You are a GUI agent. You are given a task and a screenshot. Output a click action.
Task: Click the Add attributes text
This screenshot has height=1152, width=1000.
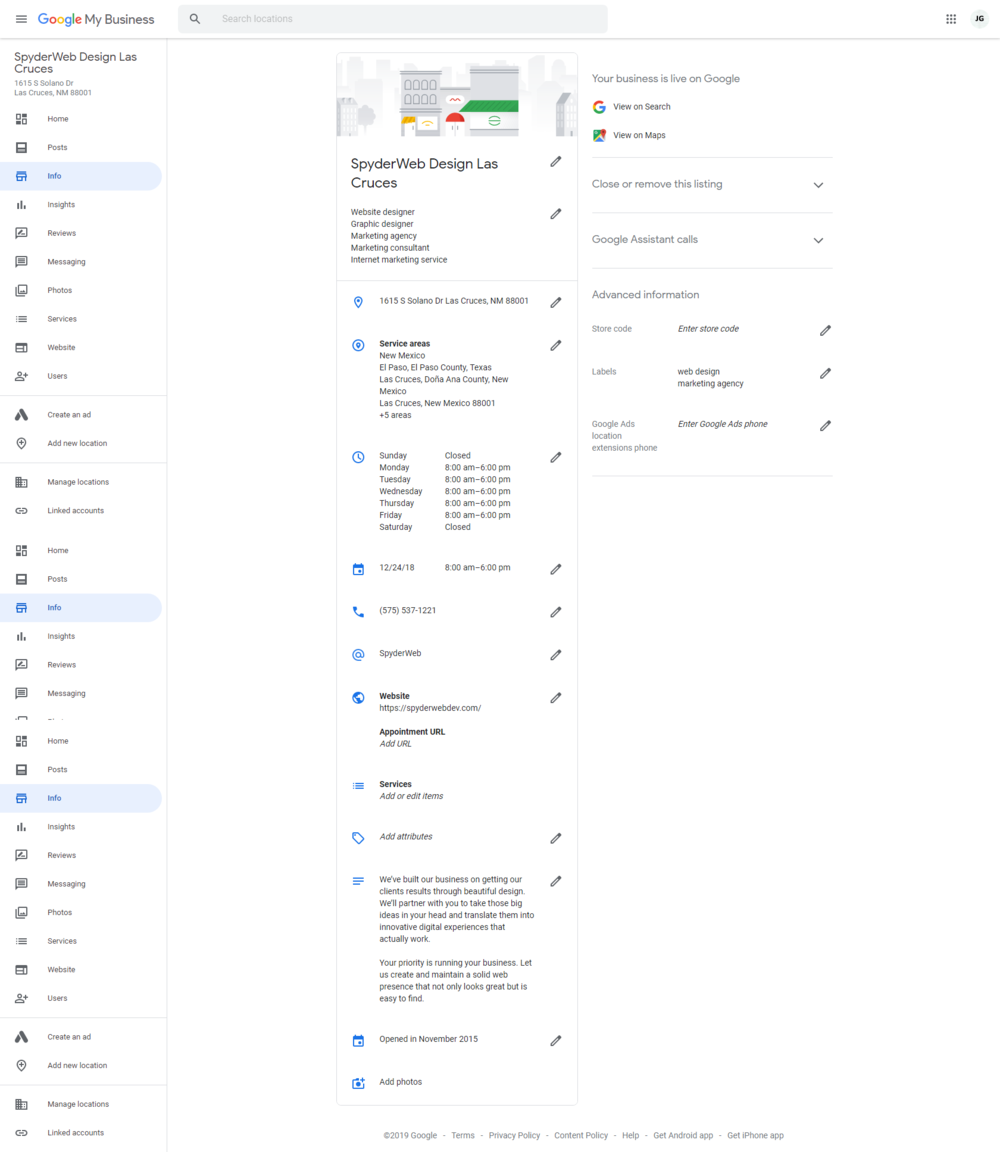[x=406, y=836]
